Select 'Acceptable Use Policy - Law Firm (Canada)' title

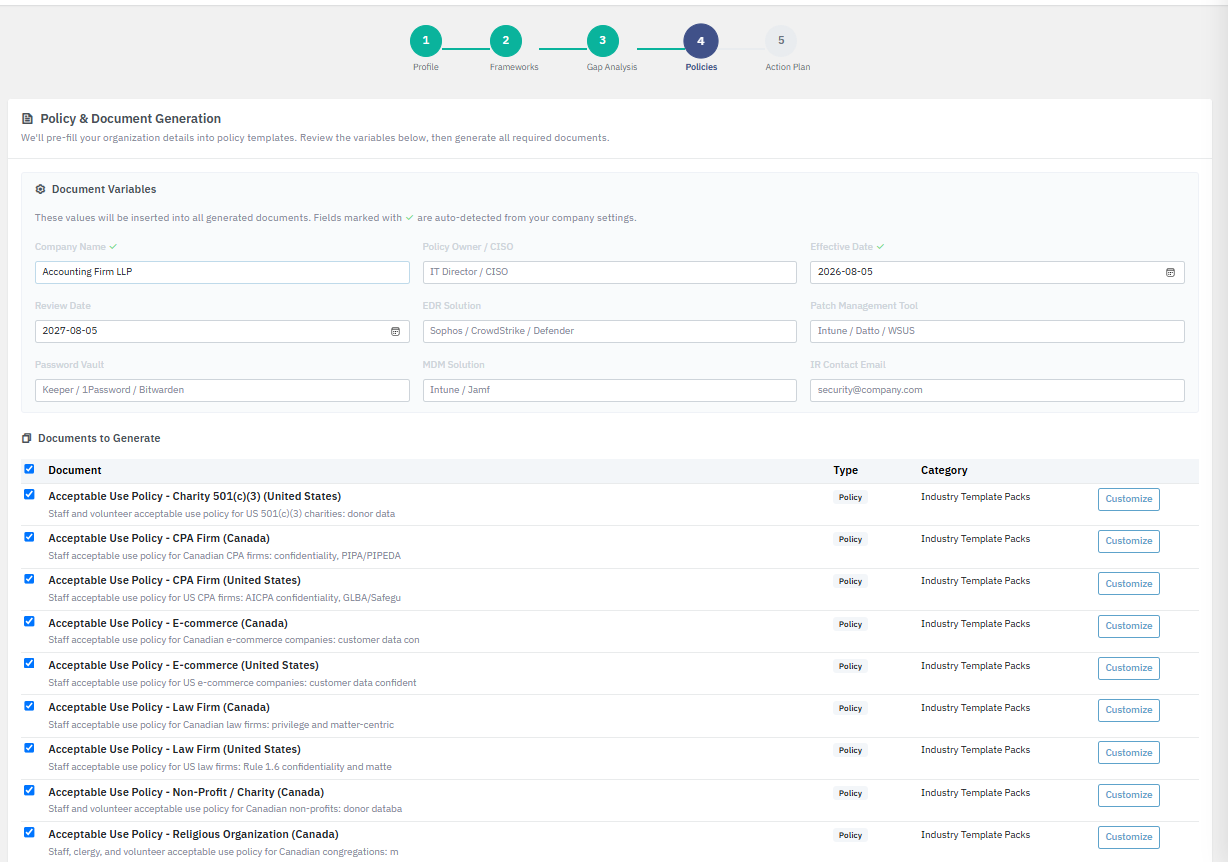159,707
